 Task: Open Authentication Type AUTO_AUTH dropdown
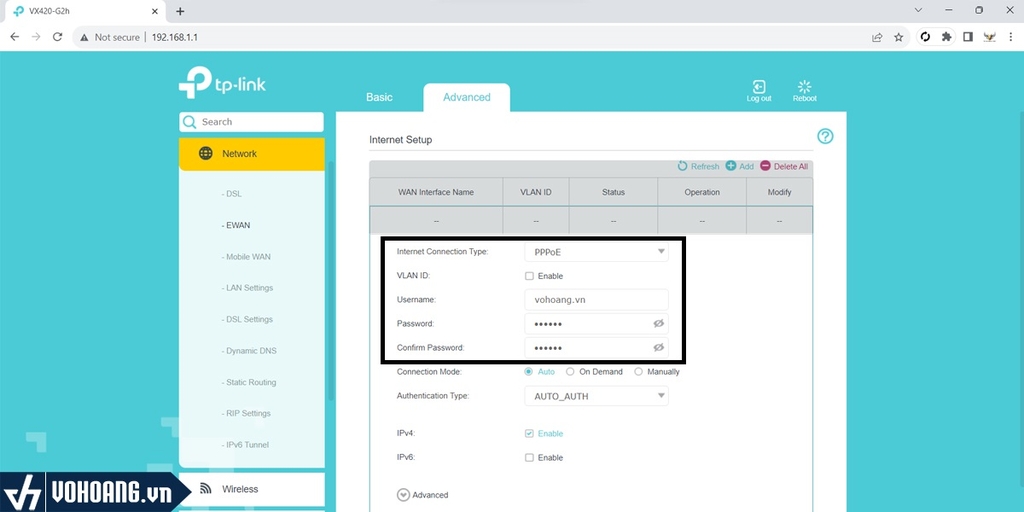(596, 396)
